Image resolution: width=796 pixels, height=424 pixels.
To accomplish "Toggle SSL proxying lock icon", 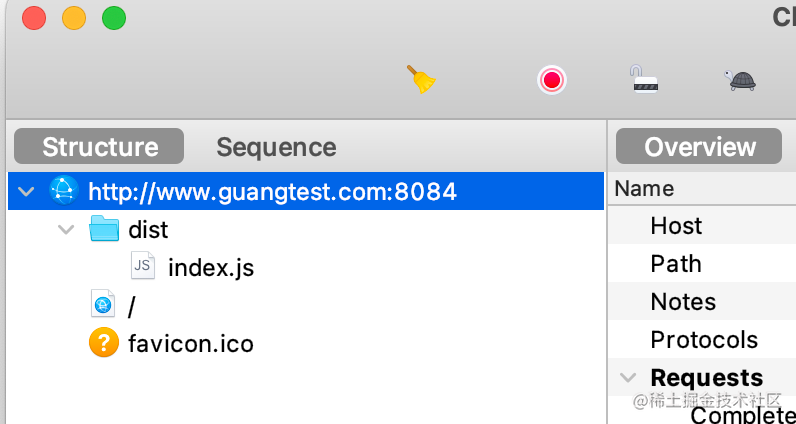I will [x=643, y=79].
